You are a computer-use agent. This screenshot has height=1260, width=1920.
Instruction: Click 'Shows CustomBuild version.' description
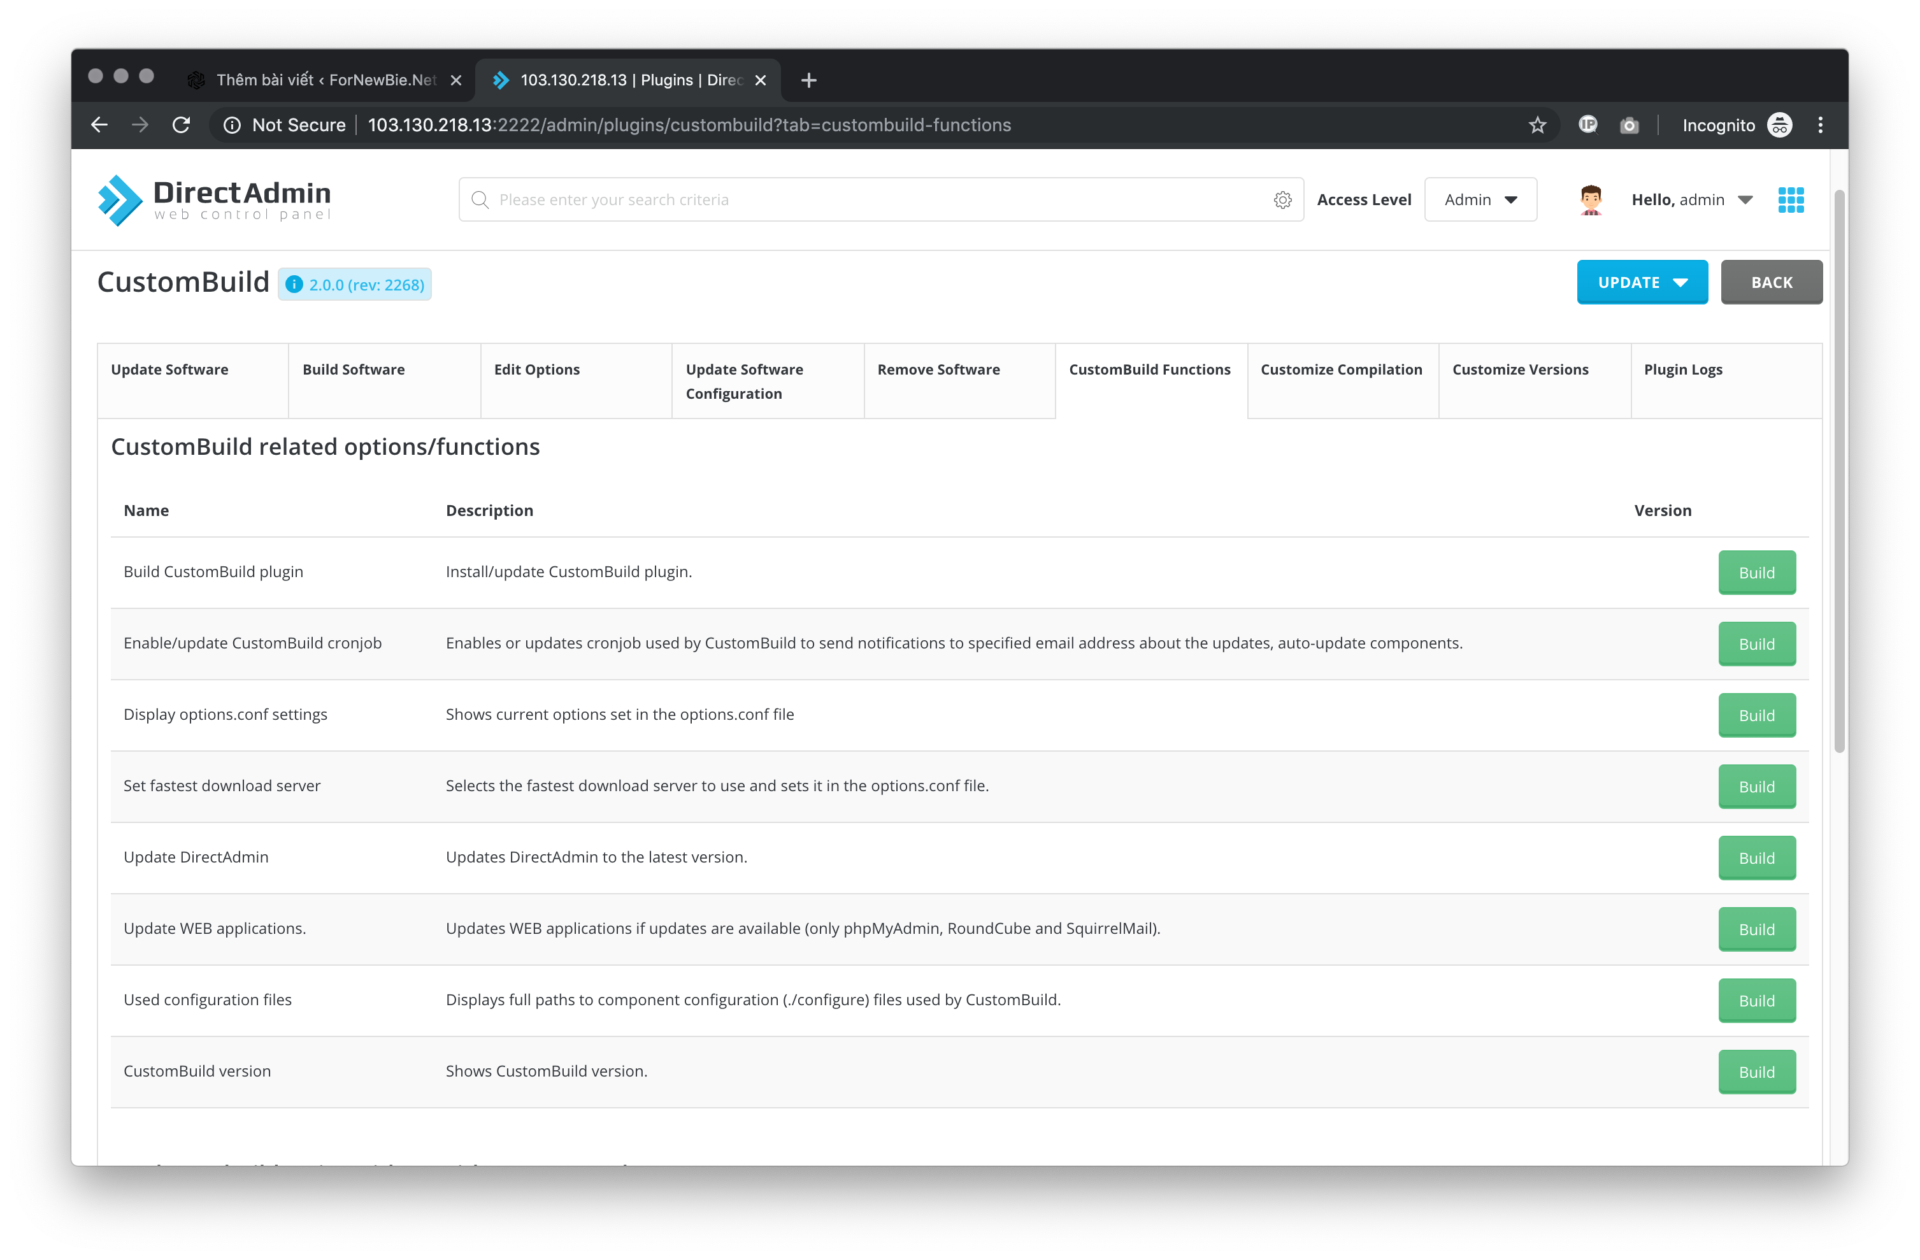pyautogui.click(x=546, y=1071)
